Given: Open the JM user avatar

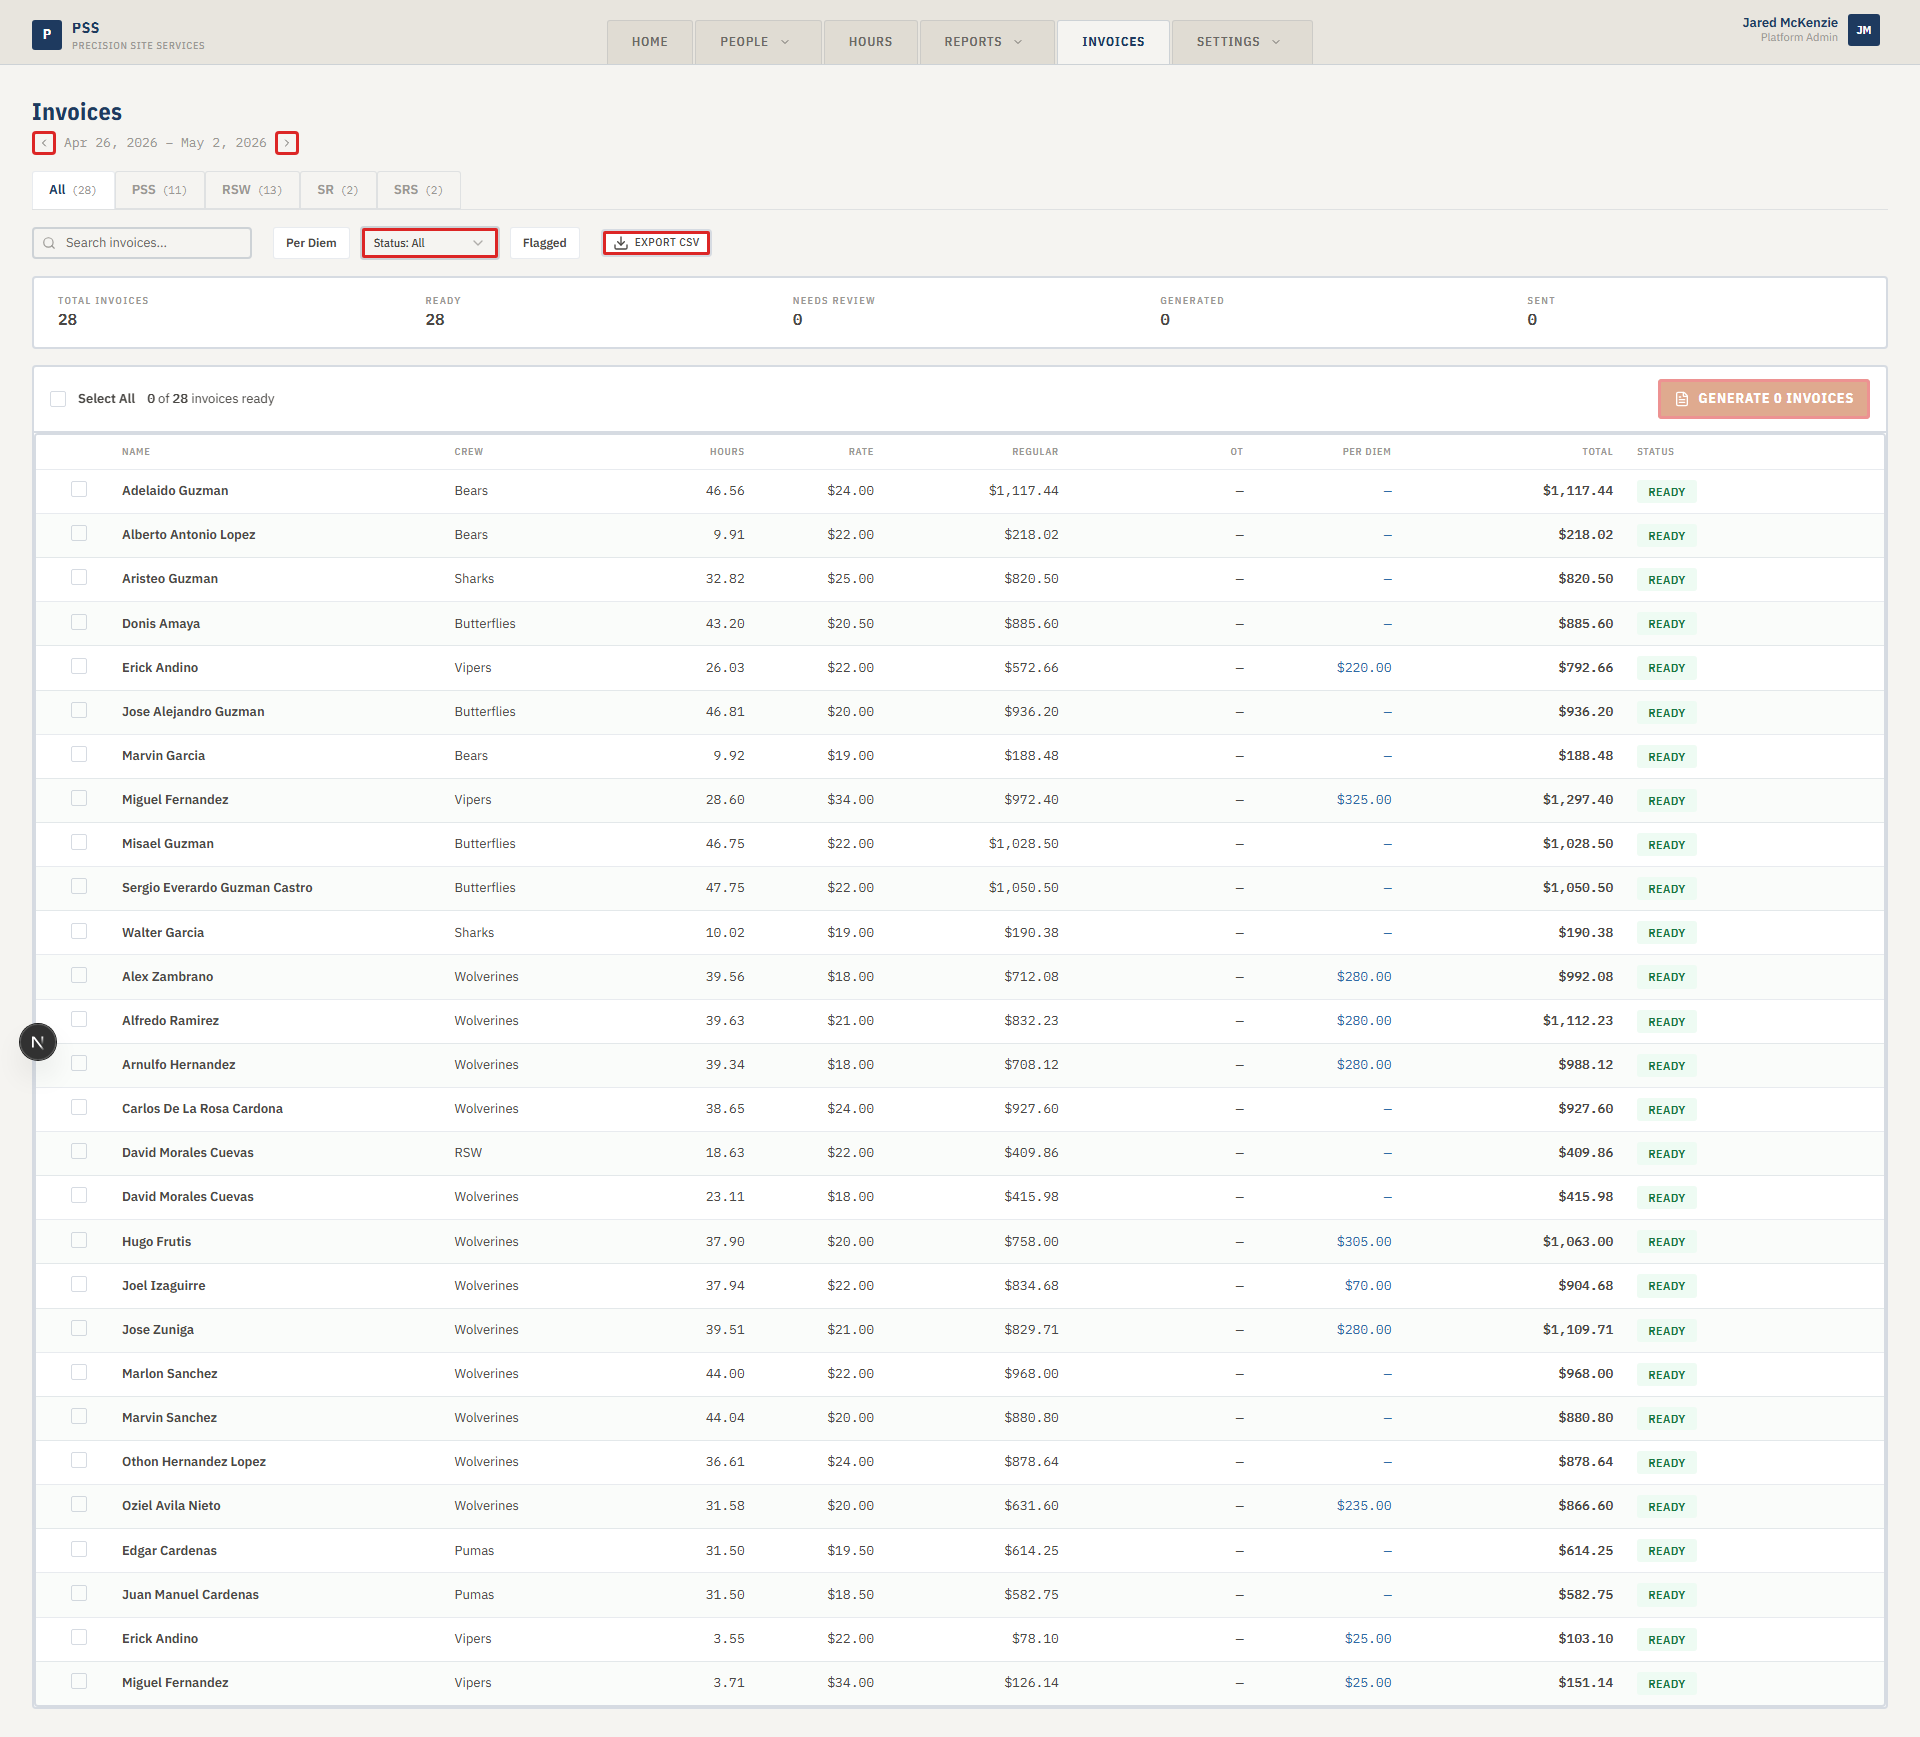Looking at the screenshot, I should coord(1864,30).
